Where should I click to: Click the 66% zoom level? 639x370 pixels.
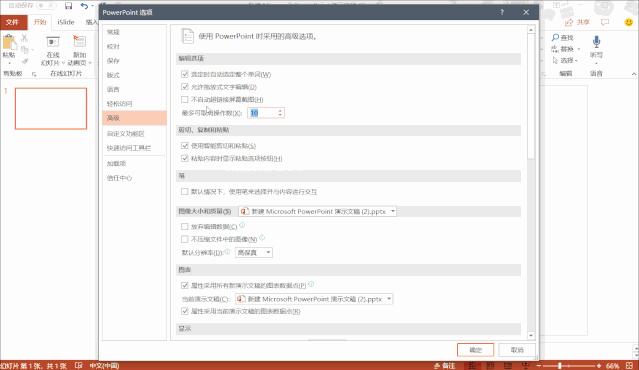click(612, 366)
